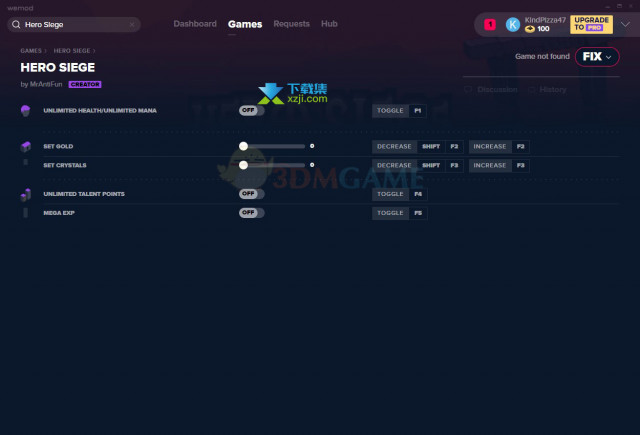Click the Set Gold slider handle

pos(243,146)
